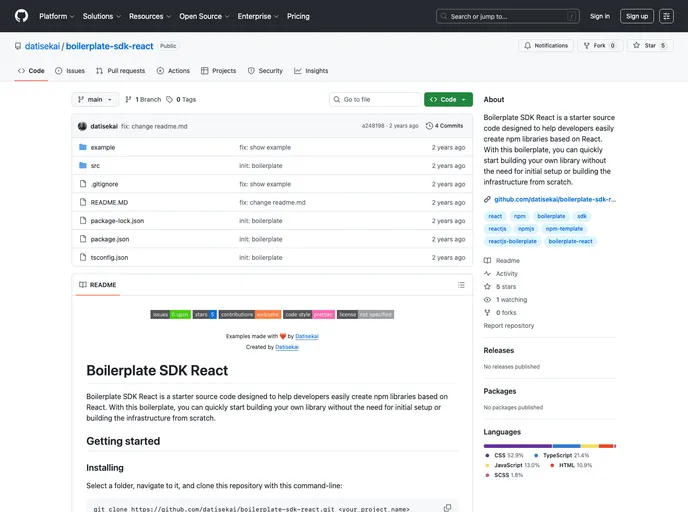Open the example folder
The image size is (688, 512).
[103, 147]
